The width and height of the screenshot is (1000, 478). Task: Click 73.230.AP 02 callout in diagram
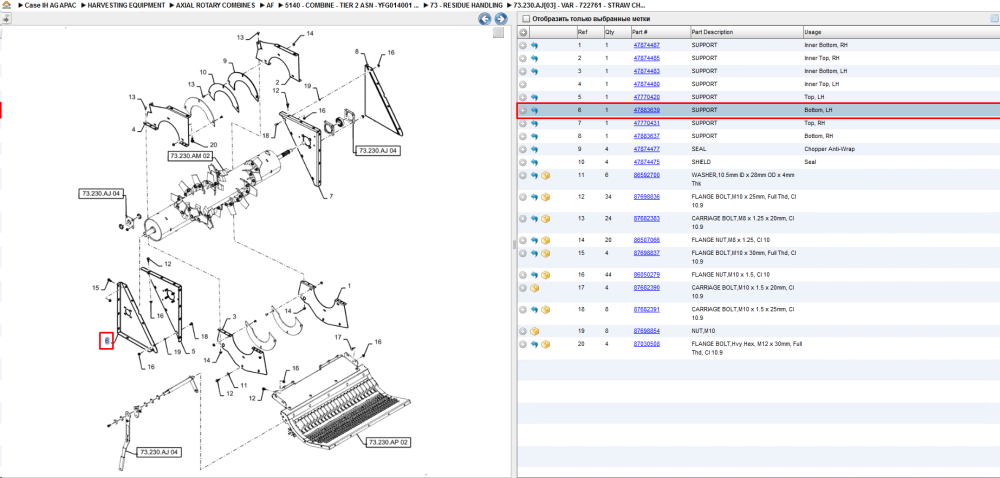[x=388, y=442]
